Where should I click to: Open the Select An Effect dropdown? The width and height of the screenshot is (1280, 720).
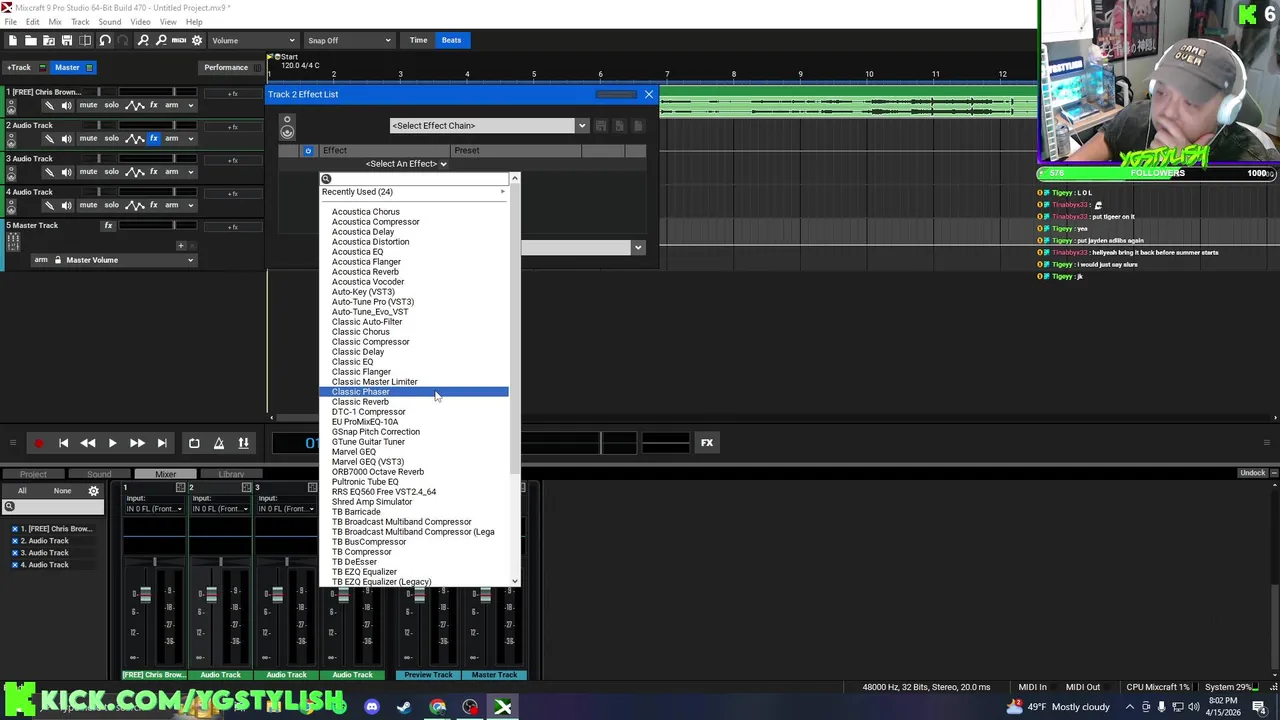[x=406, y=164]
